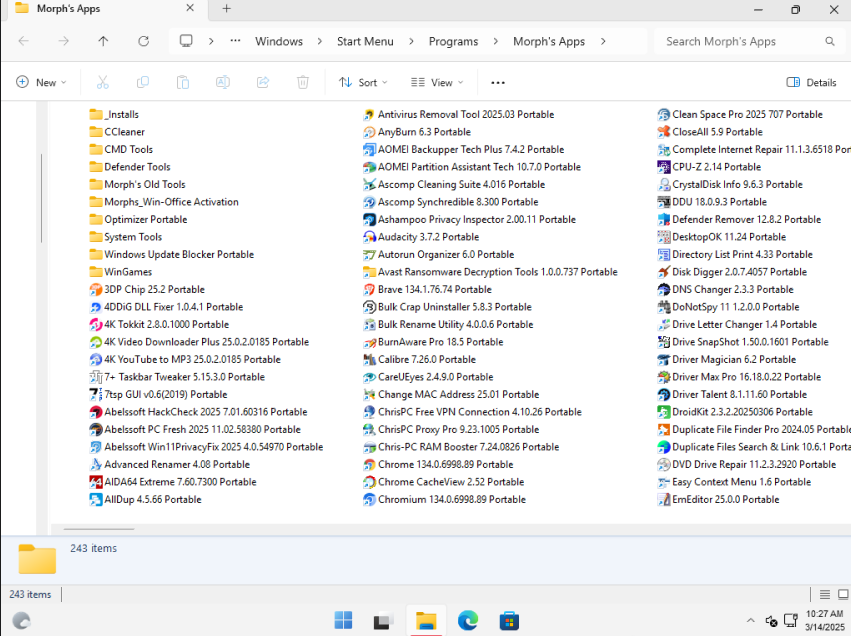851x636 pixels.
Task: Refresh the folder view
Action: [143, 41]
